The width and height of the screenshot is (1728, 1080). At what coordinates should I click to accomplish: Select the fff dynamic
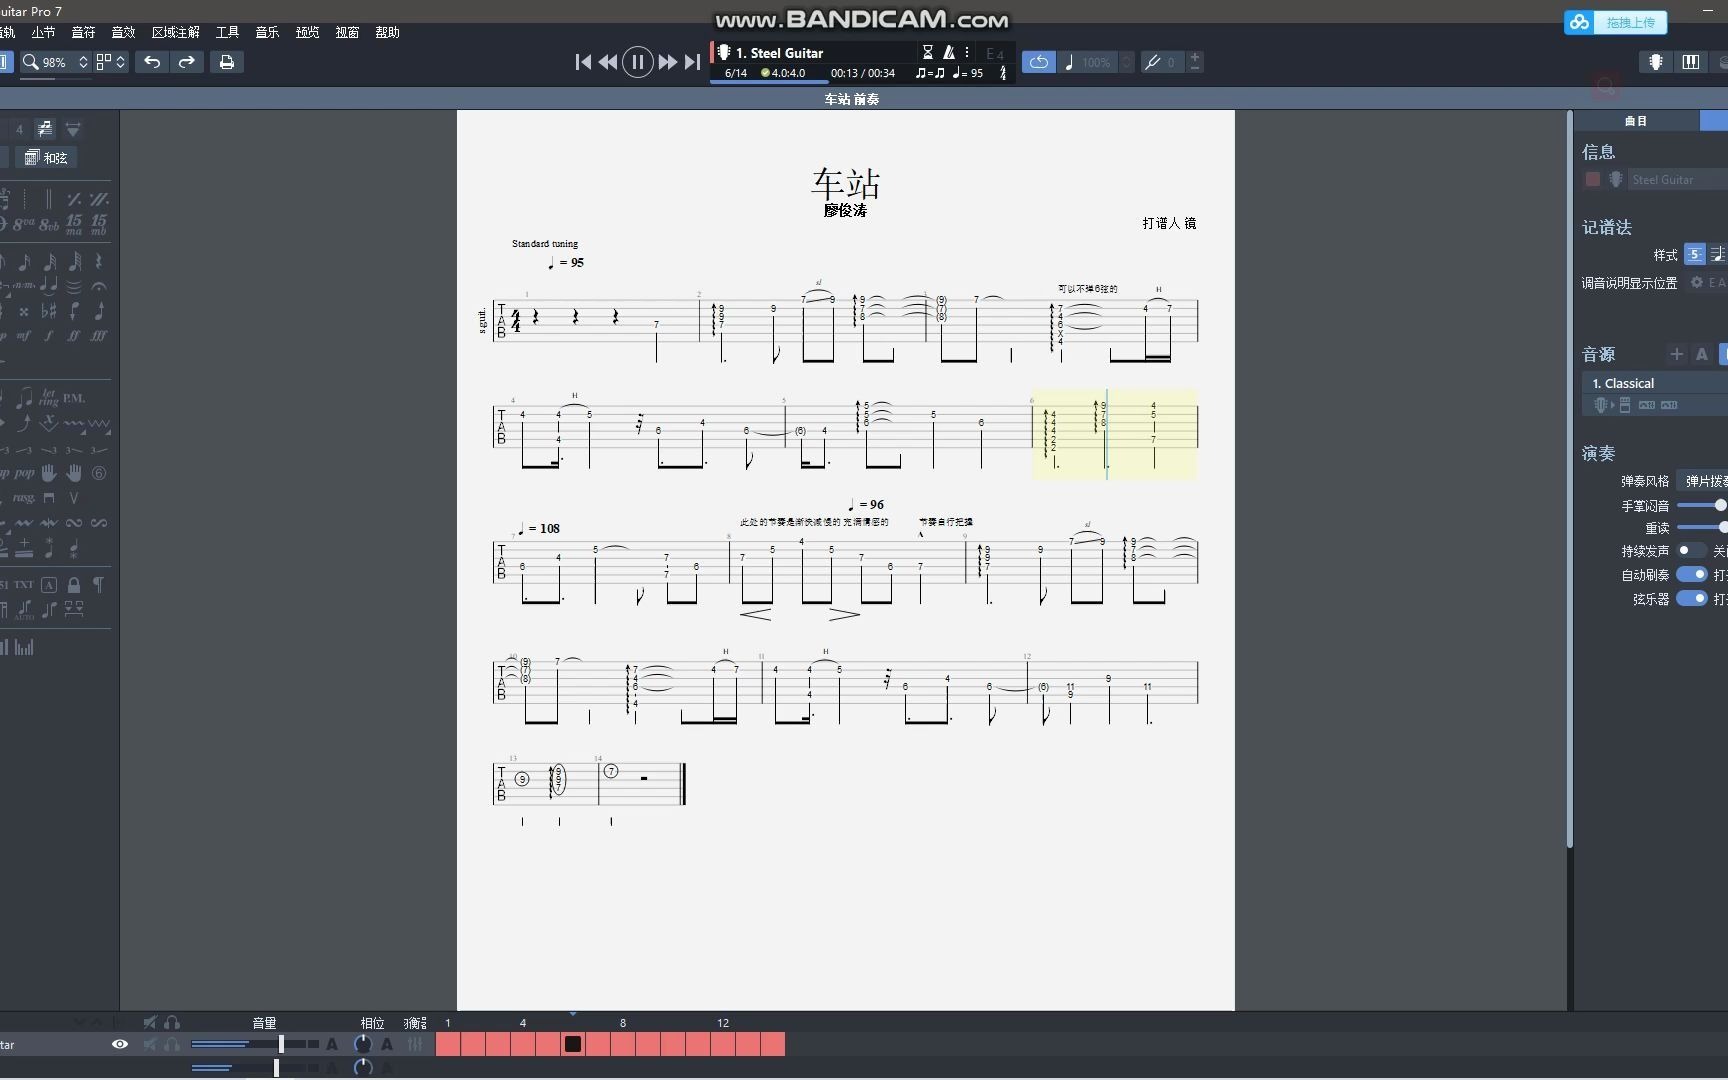click(99, 336)
